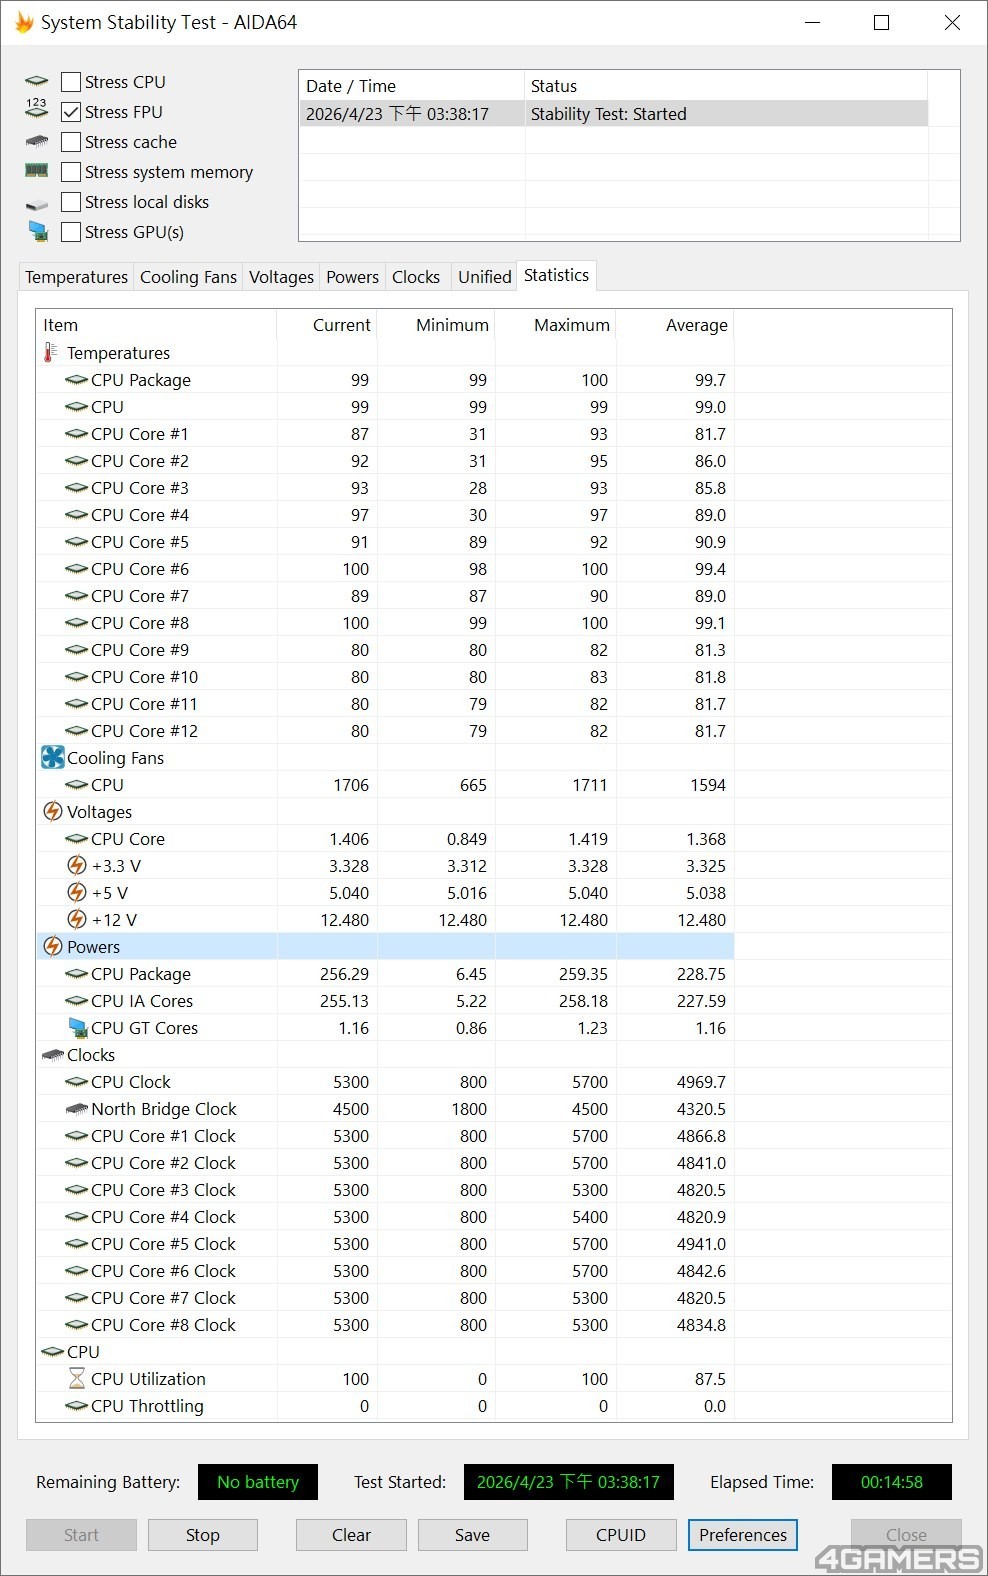Click the chip icon beside CPU Core #6 temperature
988x1576 pixels.
tap(76, 569)
